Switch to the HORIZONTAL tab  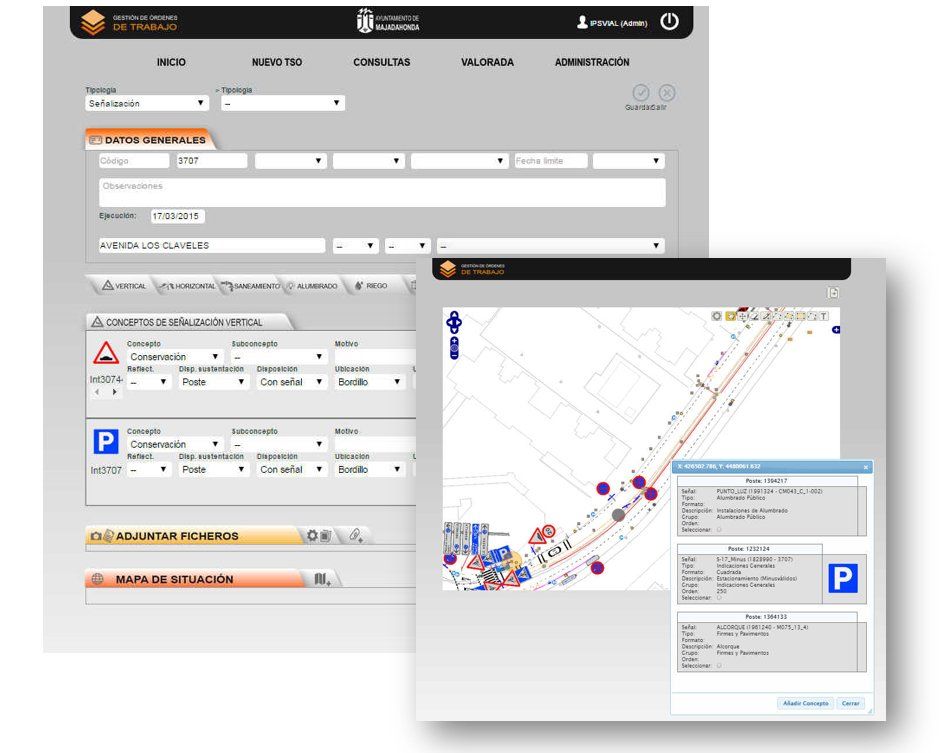[188, 286]
